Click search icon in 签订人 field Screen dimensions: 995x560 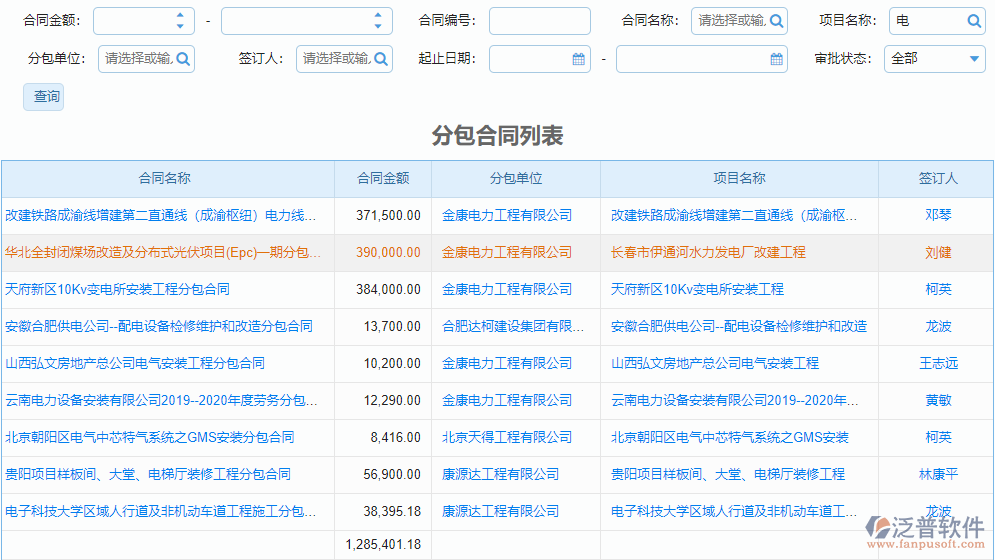(x=381, y=59)
